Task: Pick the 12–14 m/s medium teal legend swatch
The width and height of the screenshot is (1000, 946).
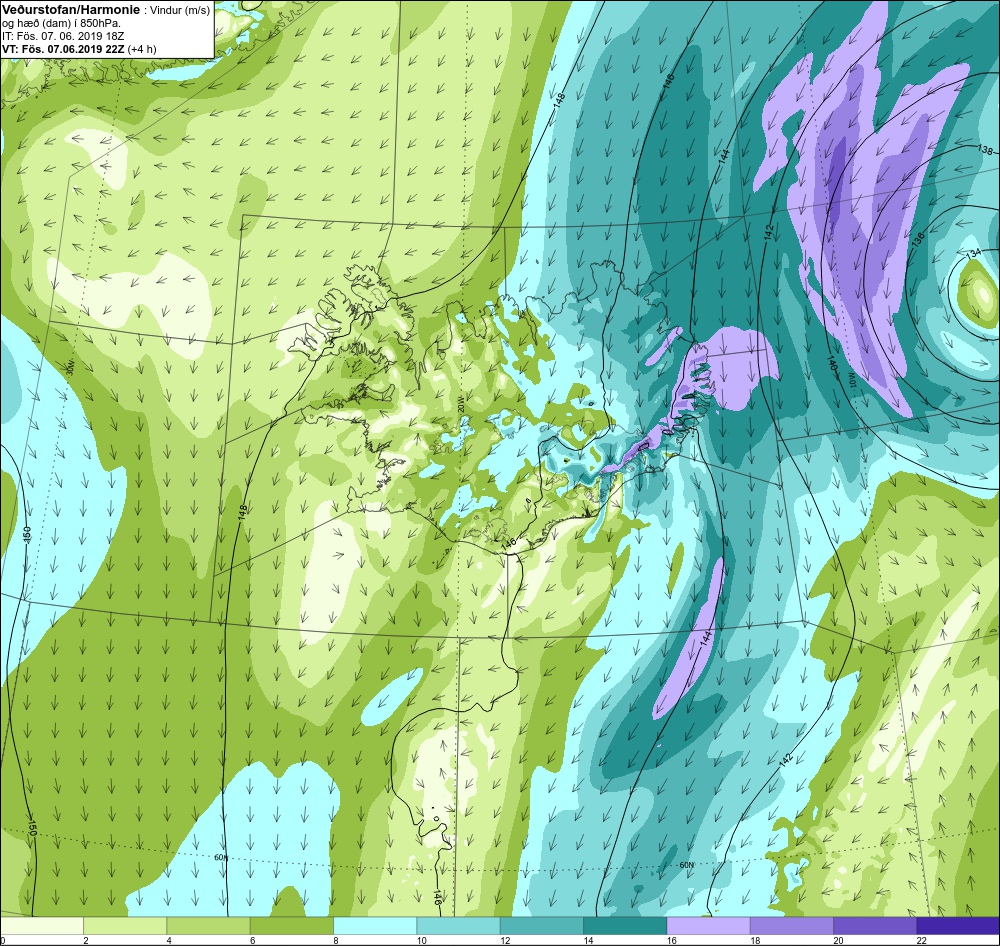Action: click(541, 925)
